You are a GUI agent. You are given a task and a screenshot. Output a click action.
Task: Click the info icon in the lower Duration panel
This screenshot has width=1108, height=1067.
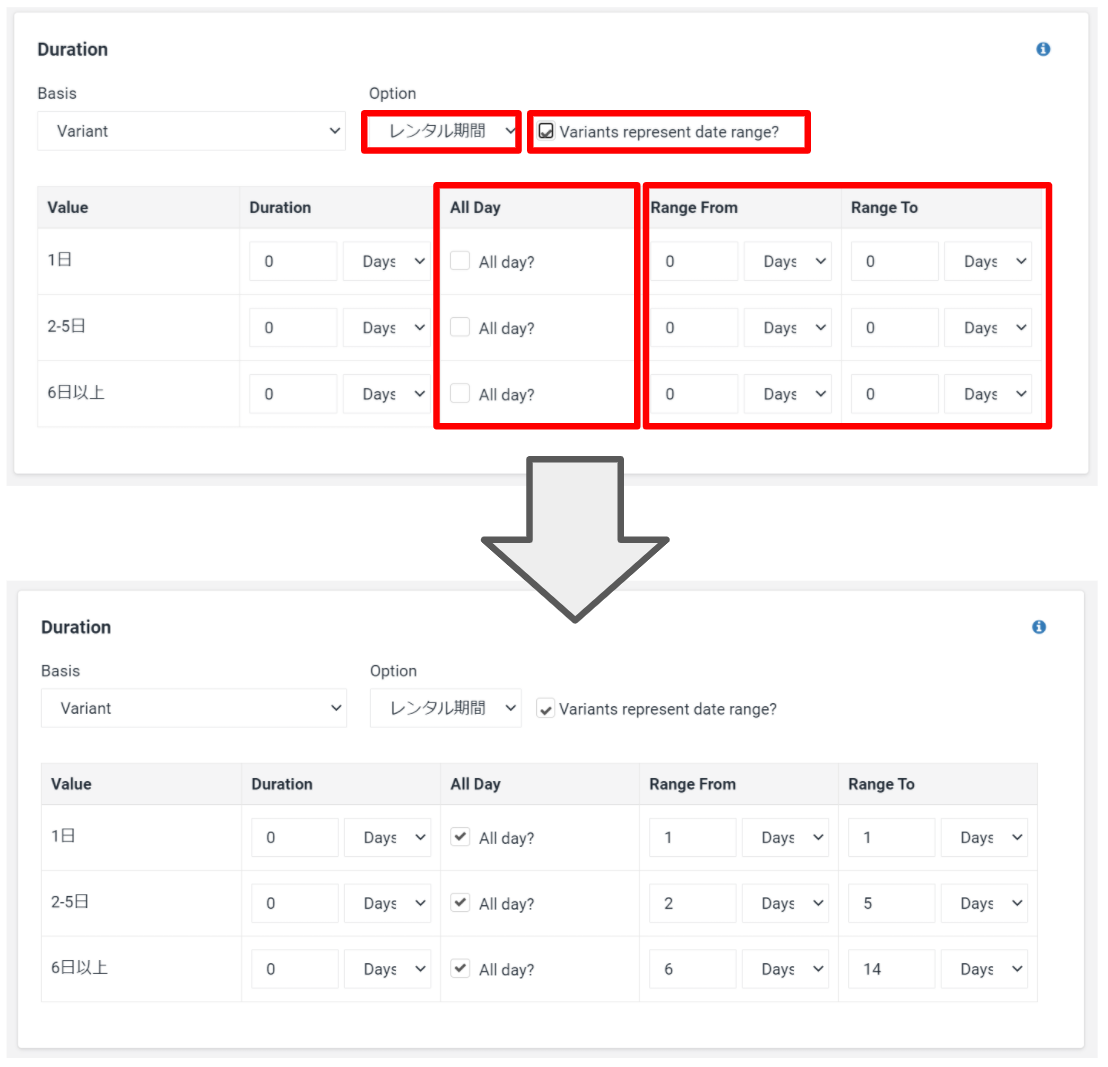click(1039, 627)
